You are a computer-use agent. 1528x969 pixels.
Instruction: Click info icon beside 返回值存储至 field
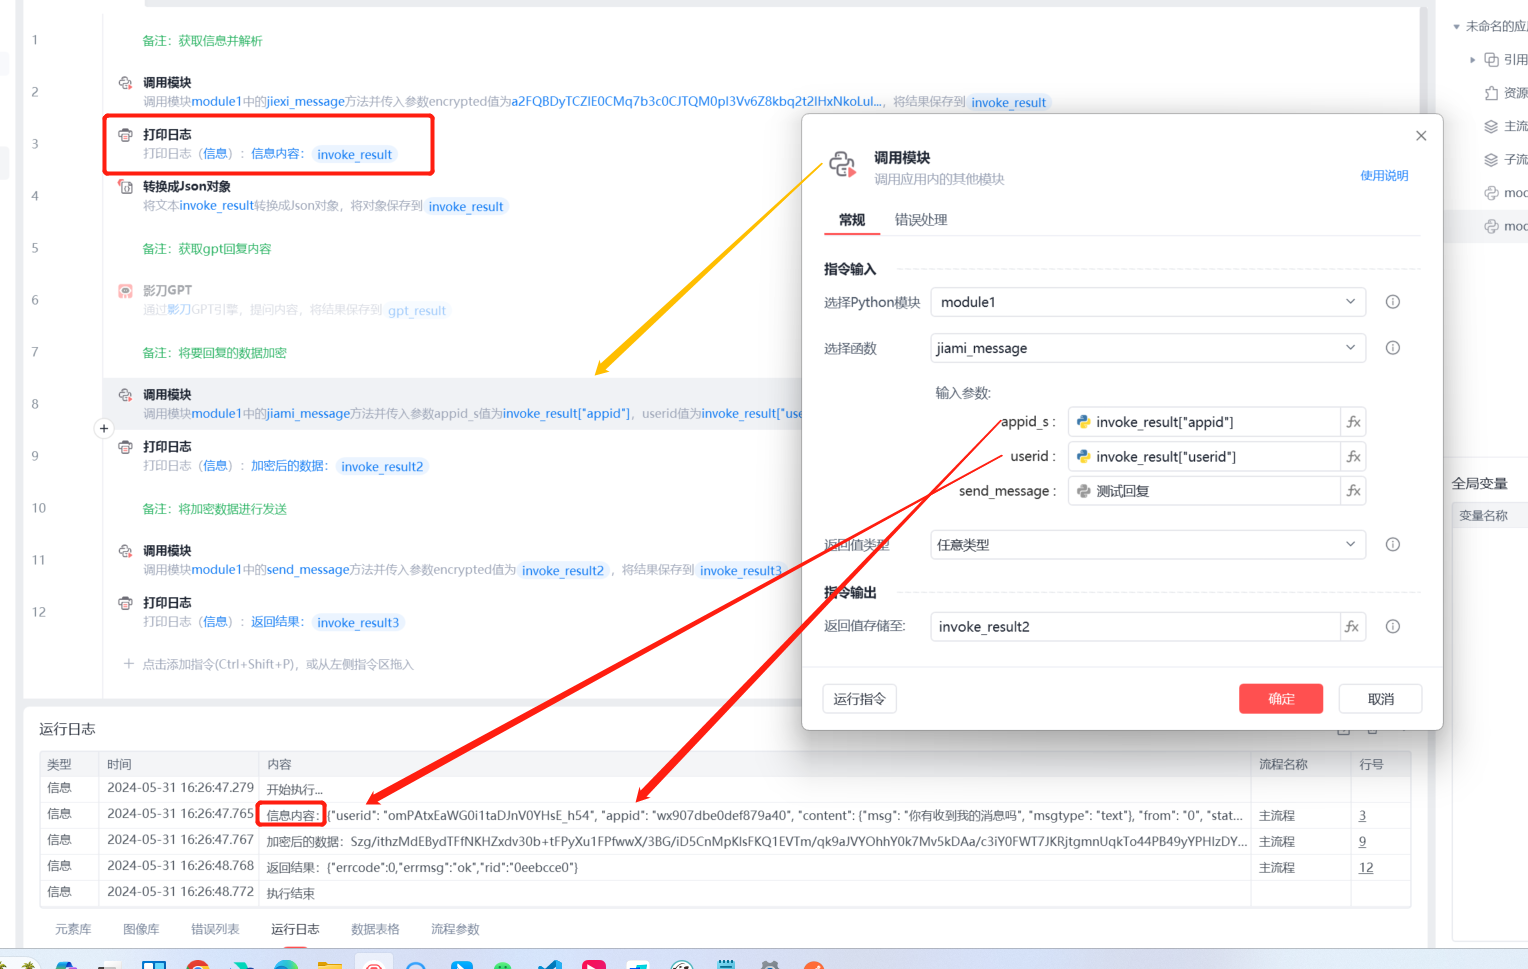[x=1393, y=627]
